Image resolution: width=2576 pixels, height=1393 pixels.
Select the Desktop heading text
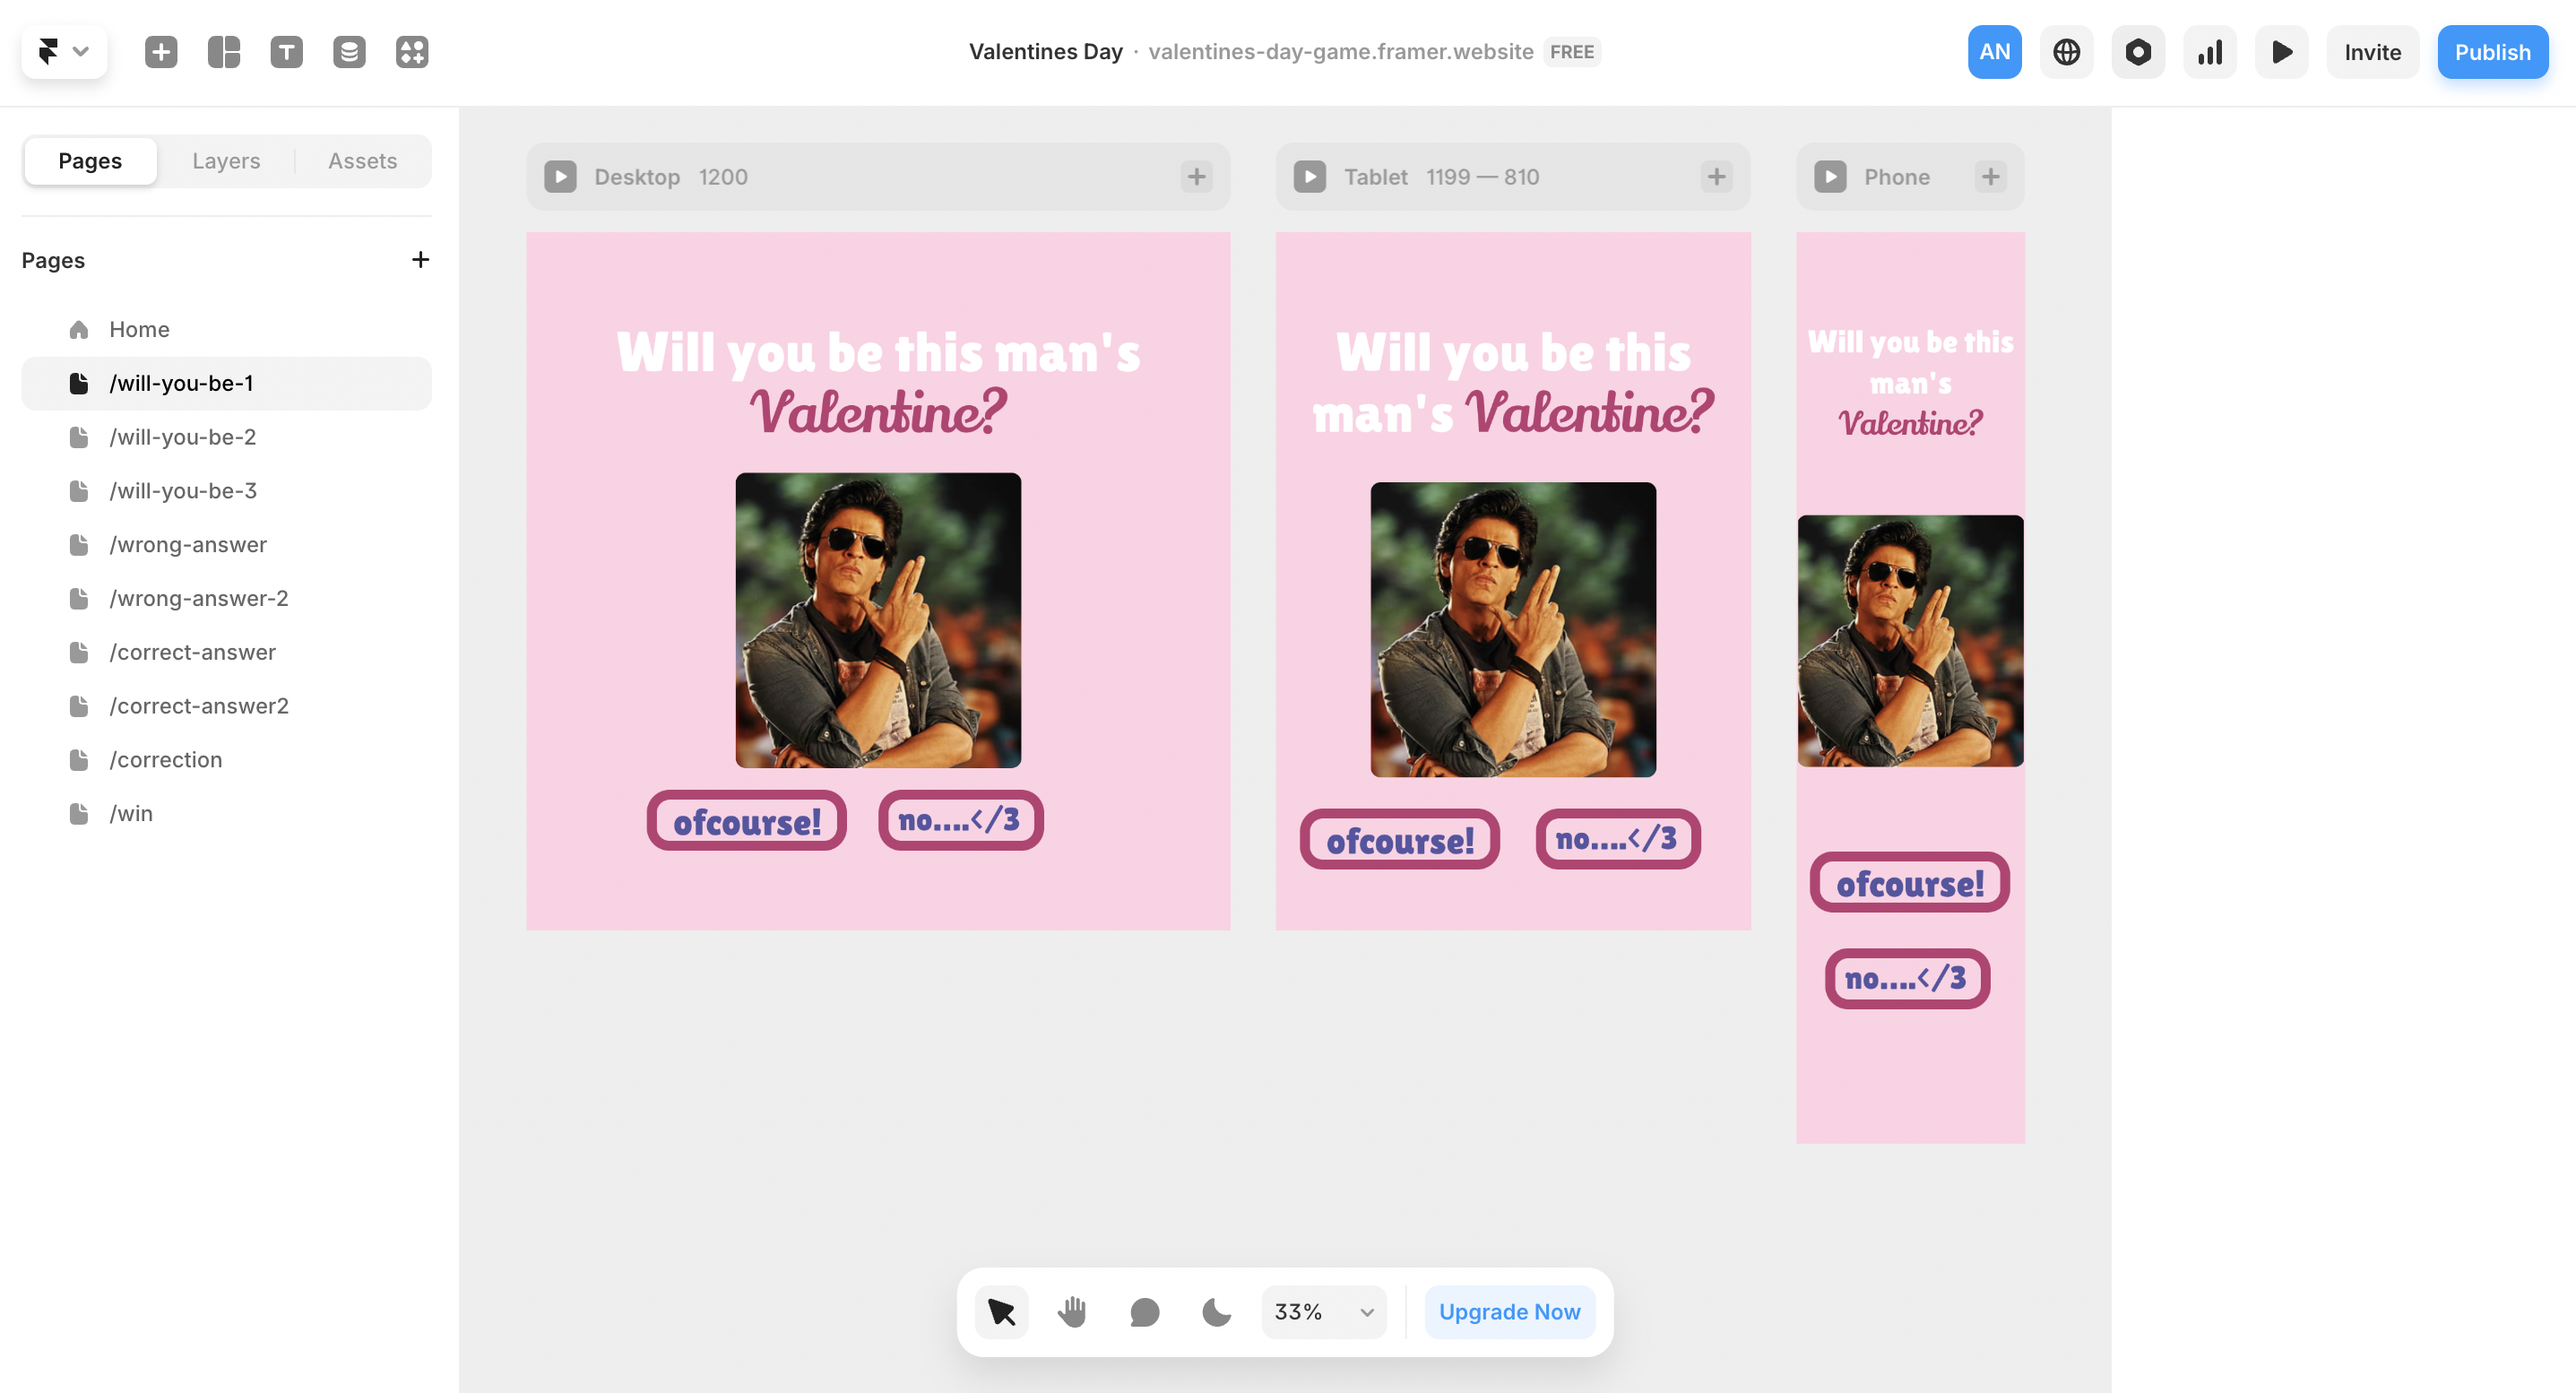pyautogui.click(x=878, y=382)
